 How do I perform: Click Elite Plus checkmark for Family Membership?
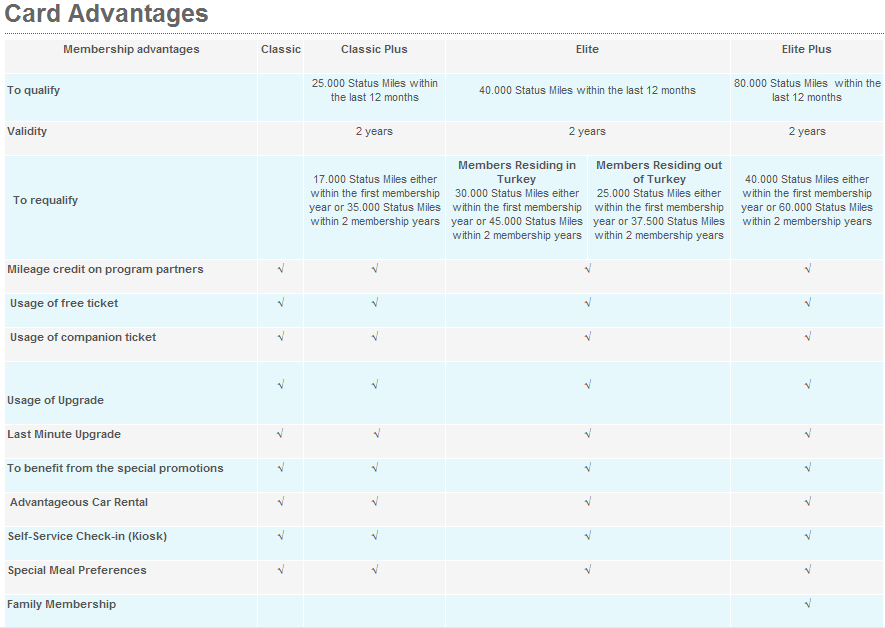coord(808,604)
